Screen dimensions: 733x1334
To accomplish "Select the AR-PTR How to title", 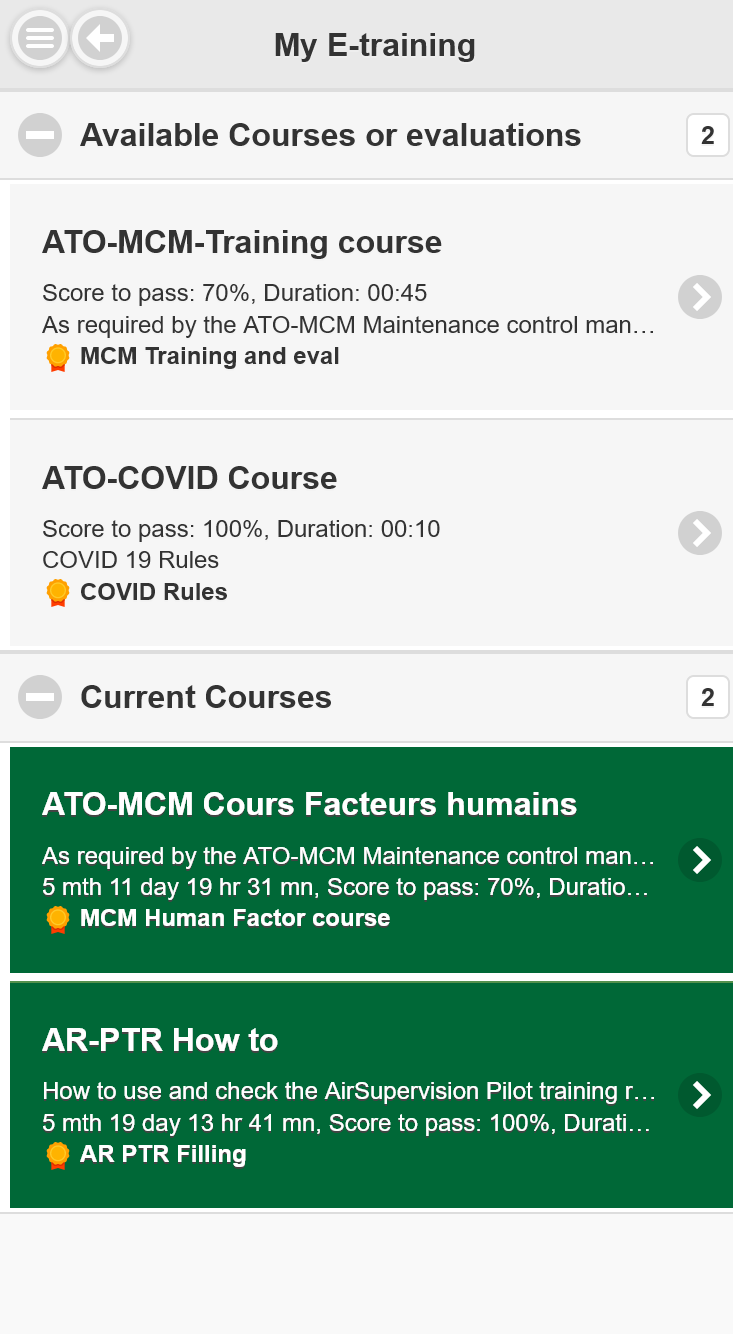I will (160, 1040).
